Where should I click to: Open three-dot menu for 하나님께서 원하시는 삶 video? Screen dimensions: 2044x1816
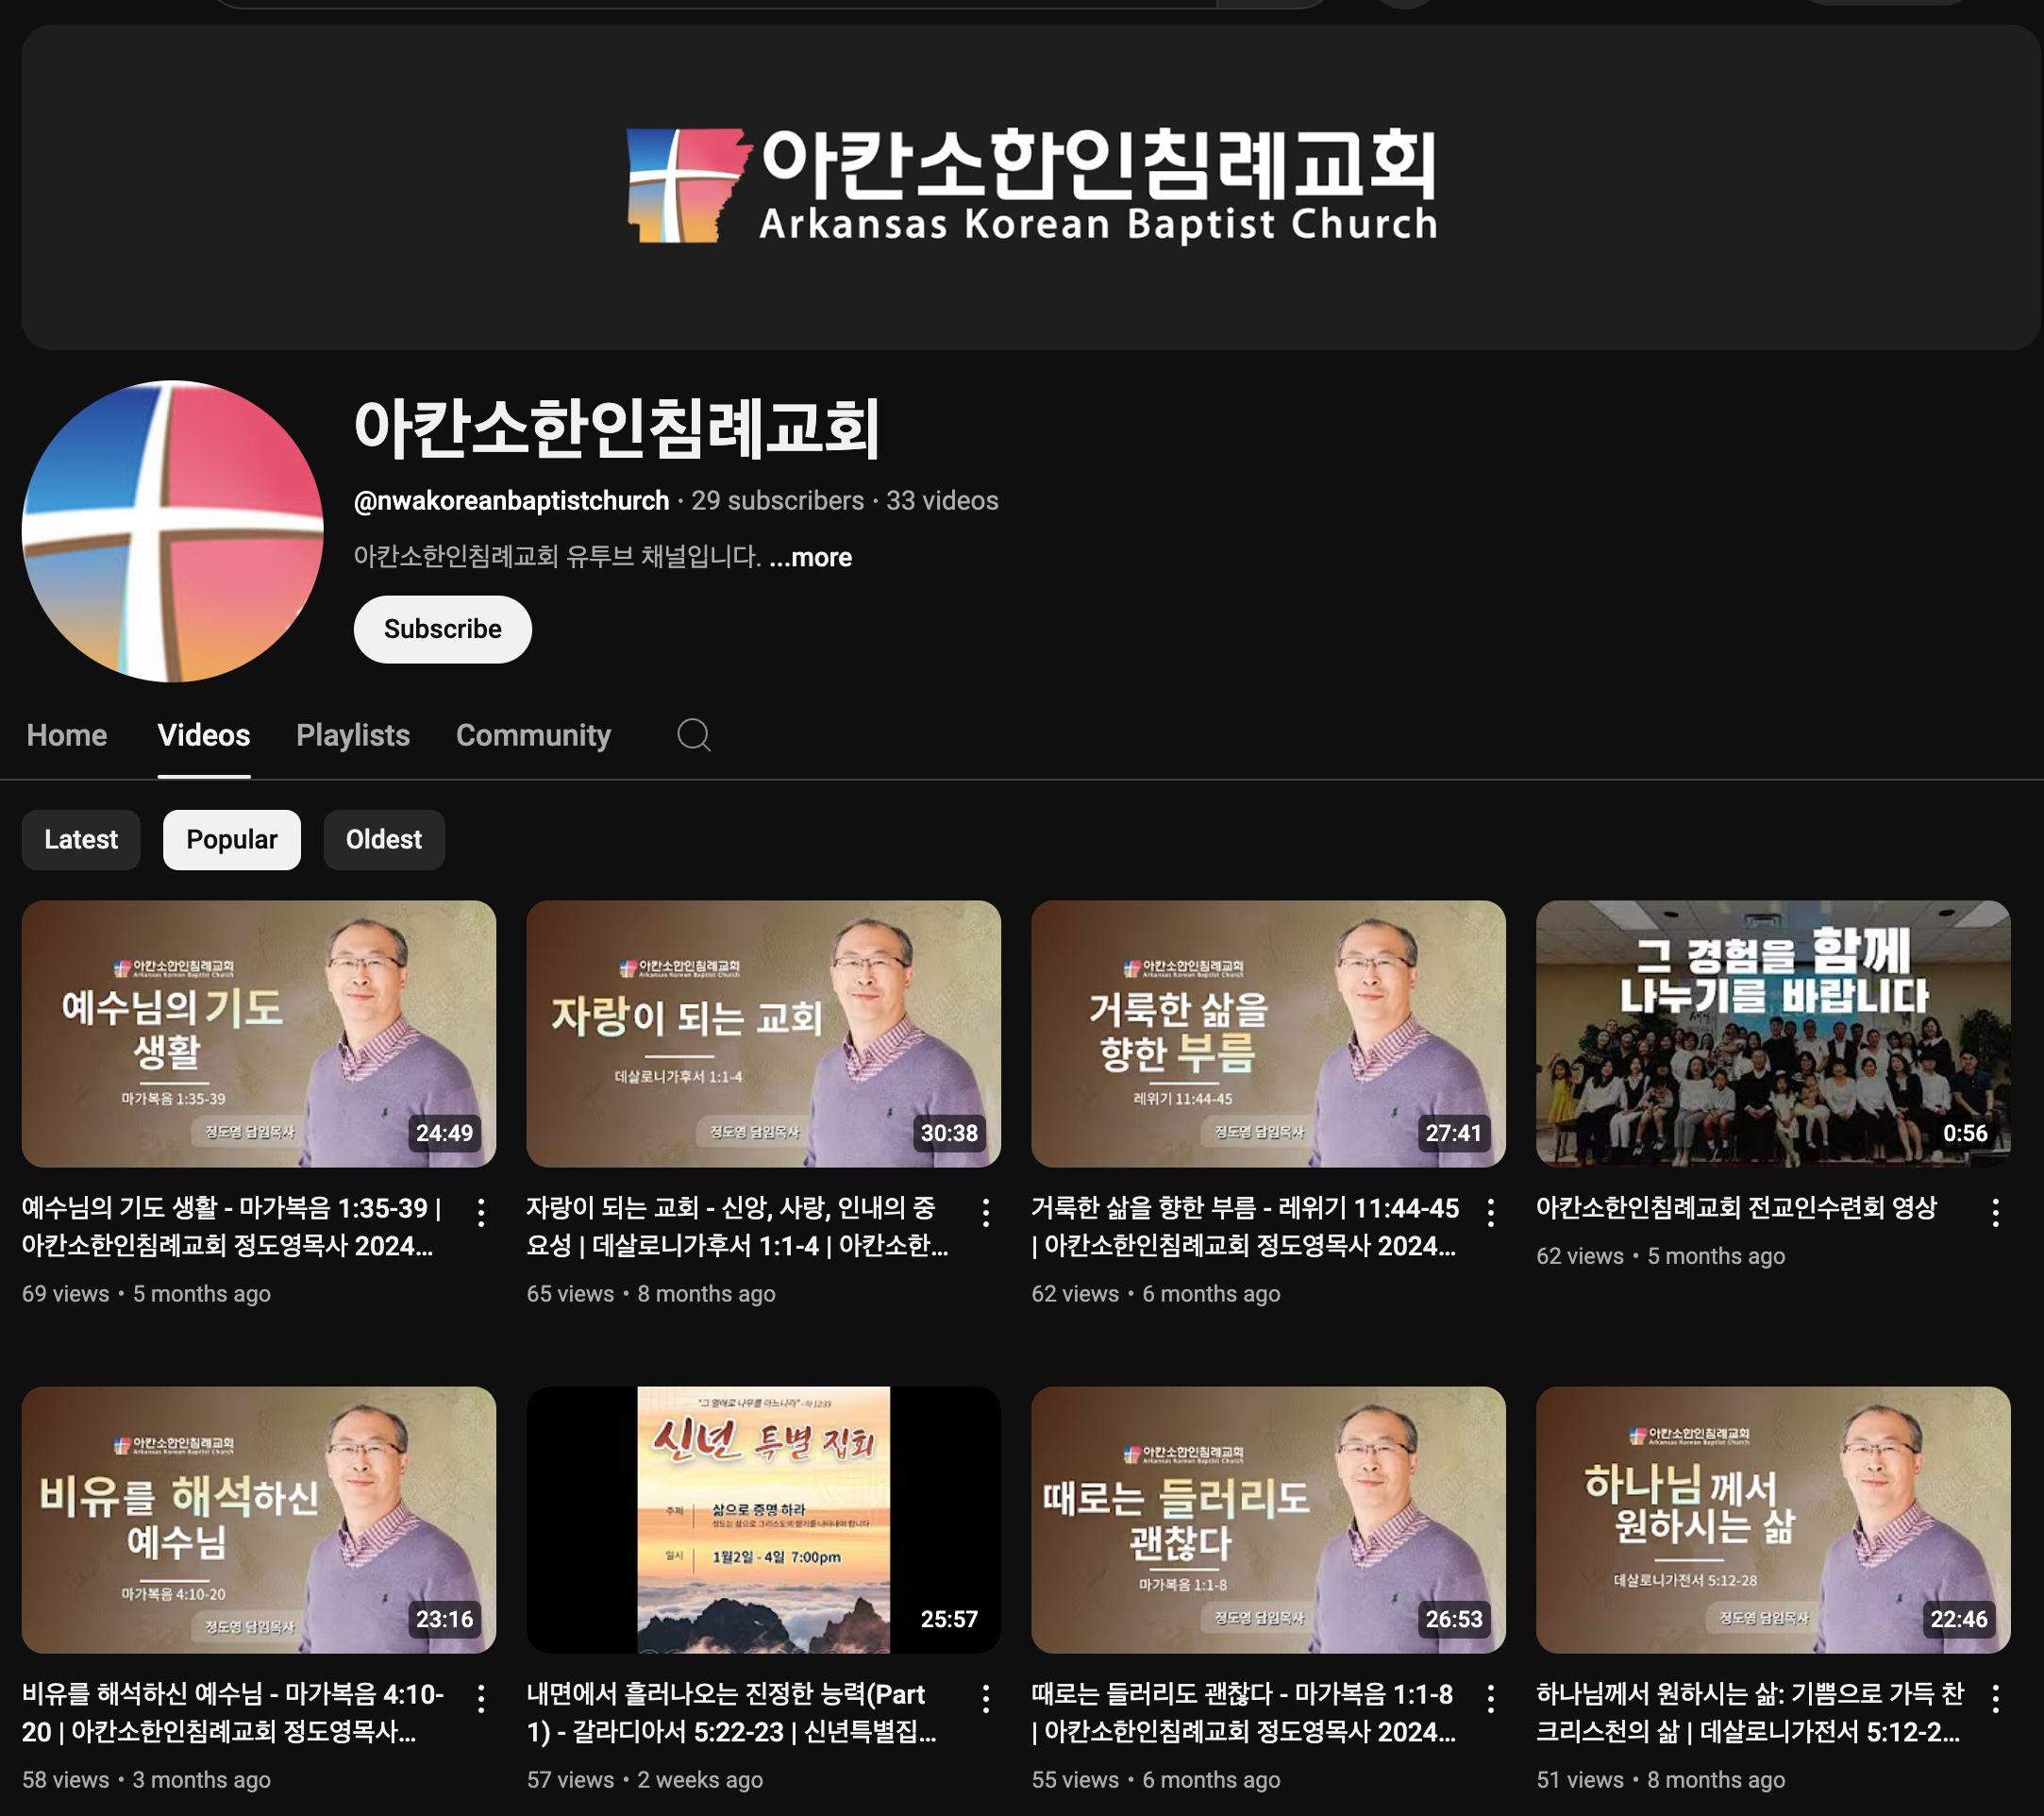pyautogui.click(x=1995, y=1698)
